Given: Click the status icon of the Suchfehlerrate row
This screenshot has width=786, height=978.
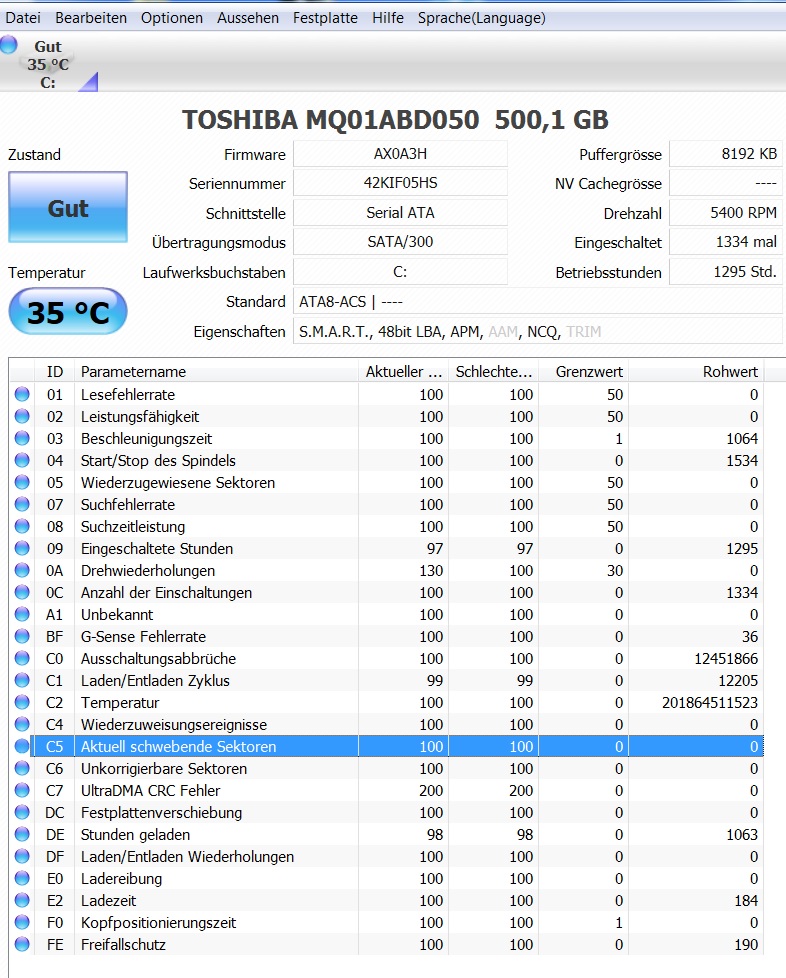Looking at the screenshot, I should (x=22, y=504).
